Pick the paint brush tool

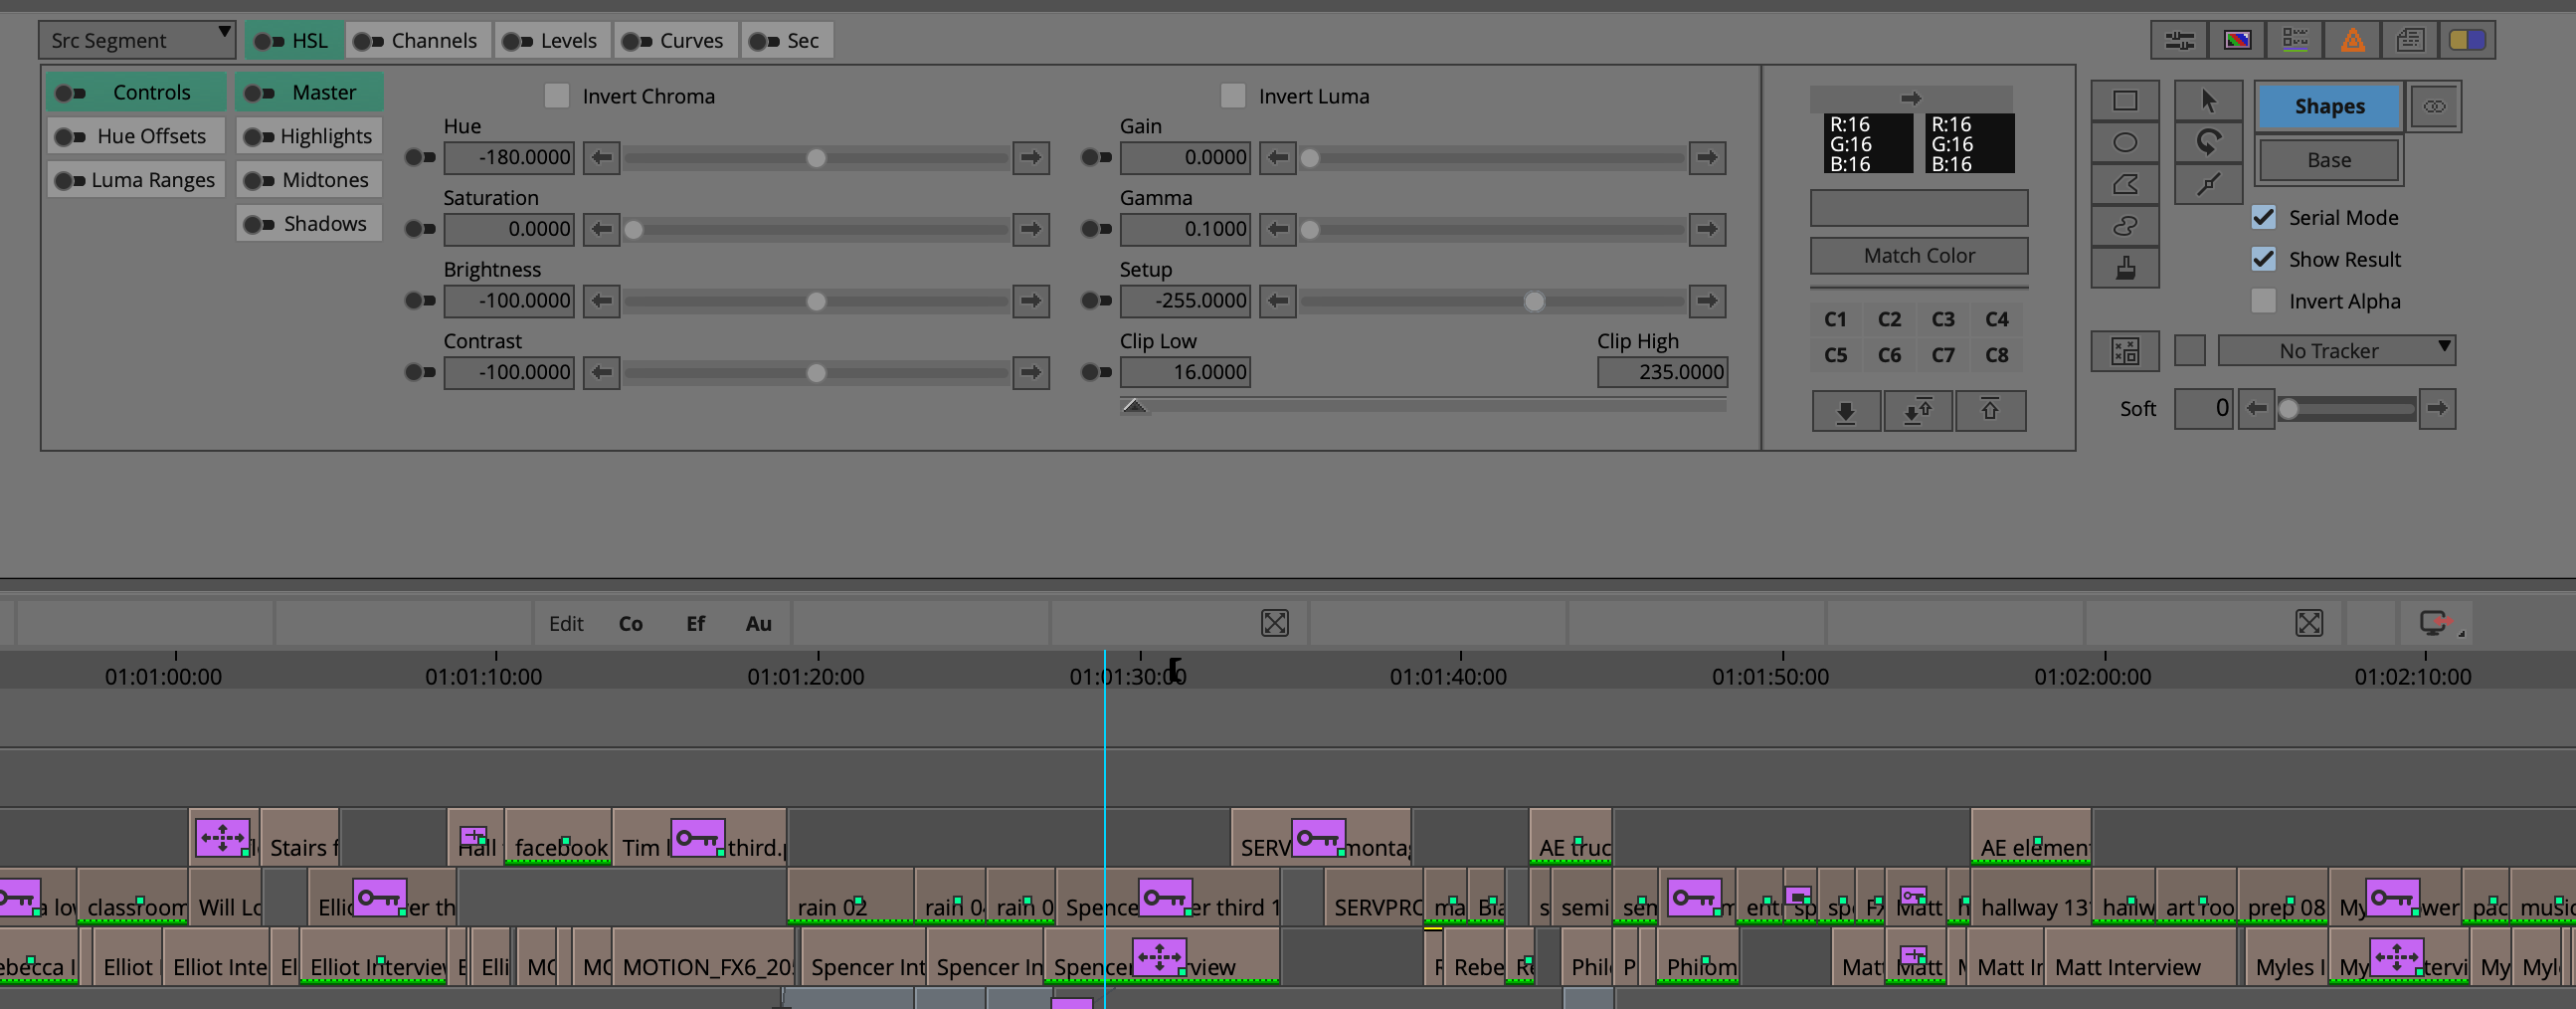pyautogui.click(x=2124, y=268)
